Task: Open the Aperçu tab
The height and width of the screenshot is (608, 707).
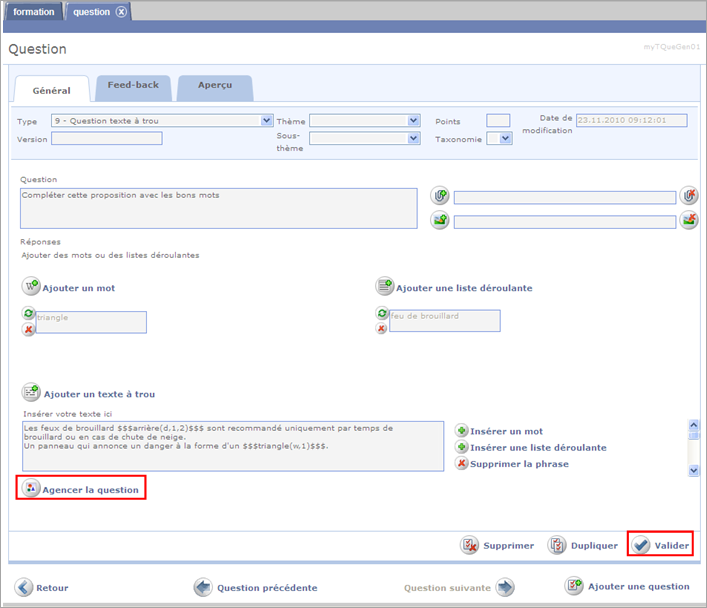Action: point(214,86)
